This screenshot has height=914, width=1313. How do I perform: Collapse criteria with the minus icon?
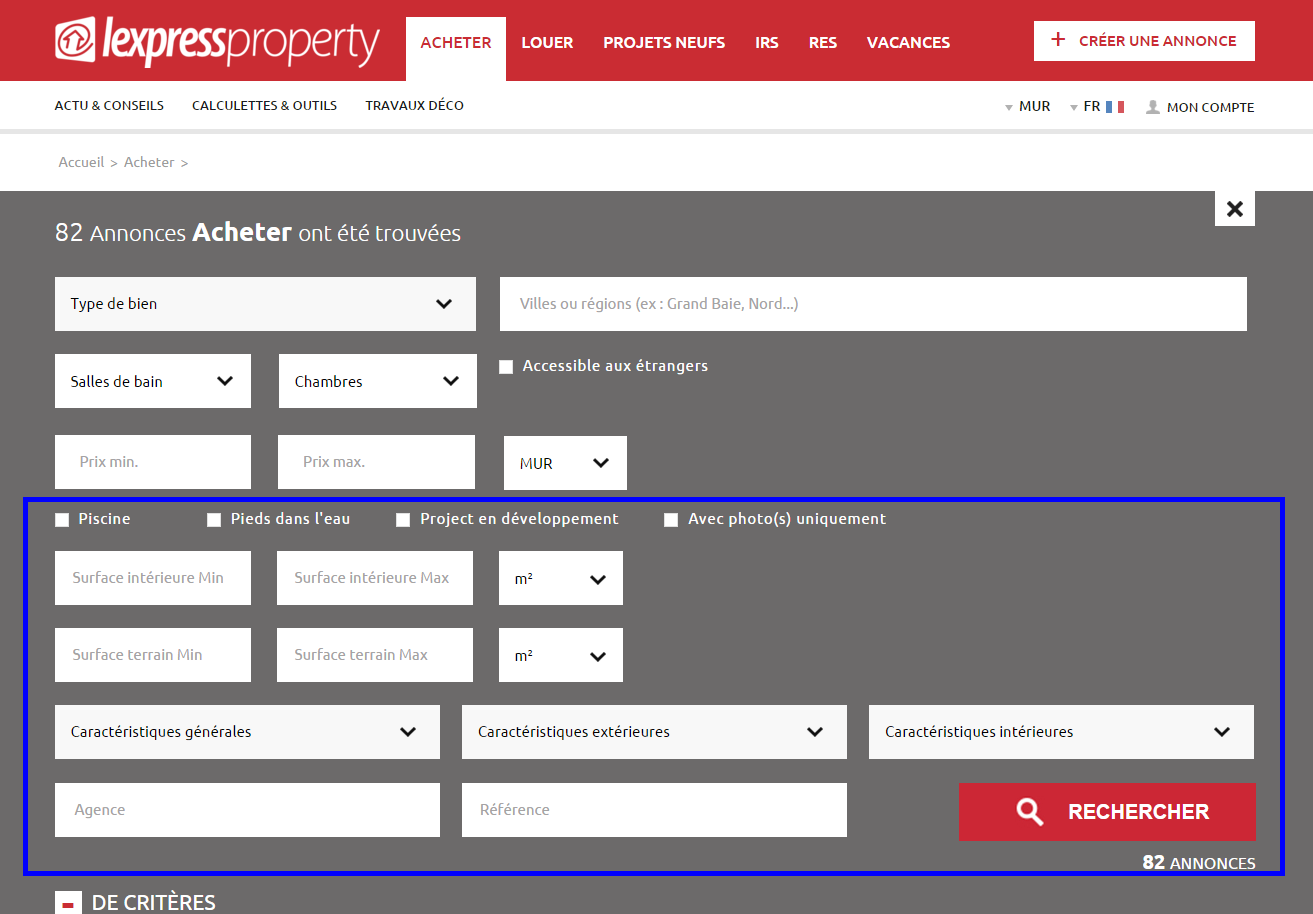point(68,903)
